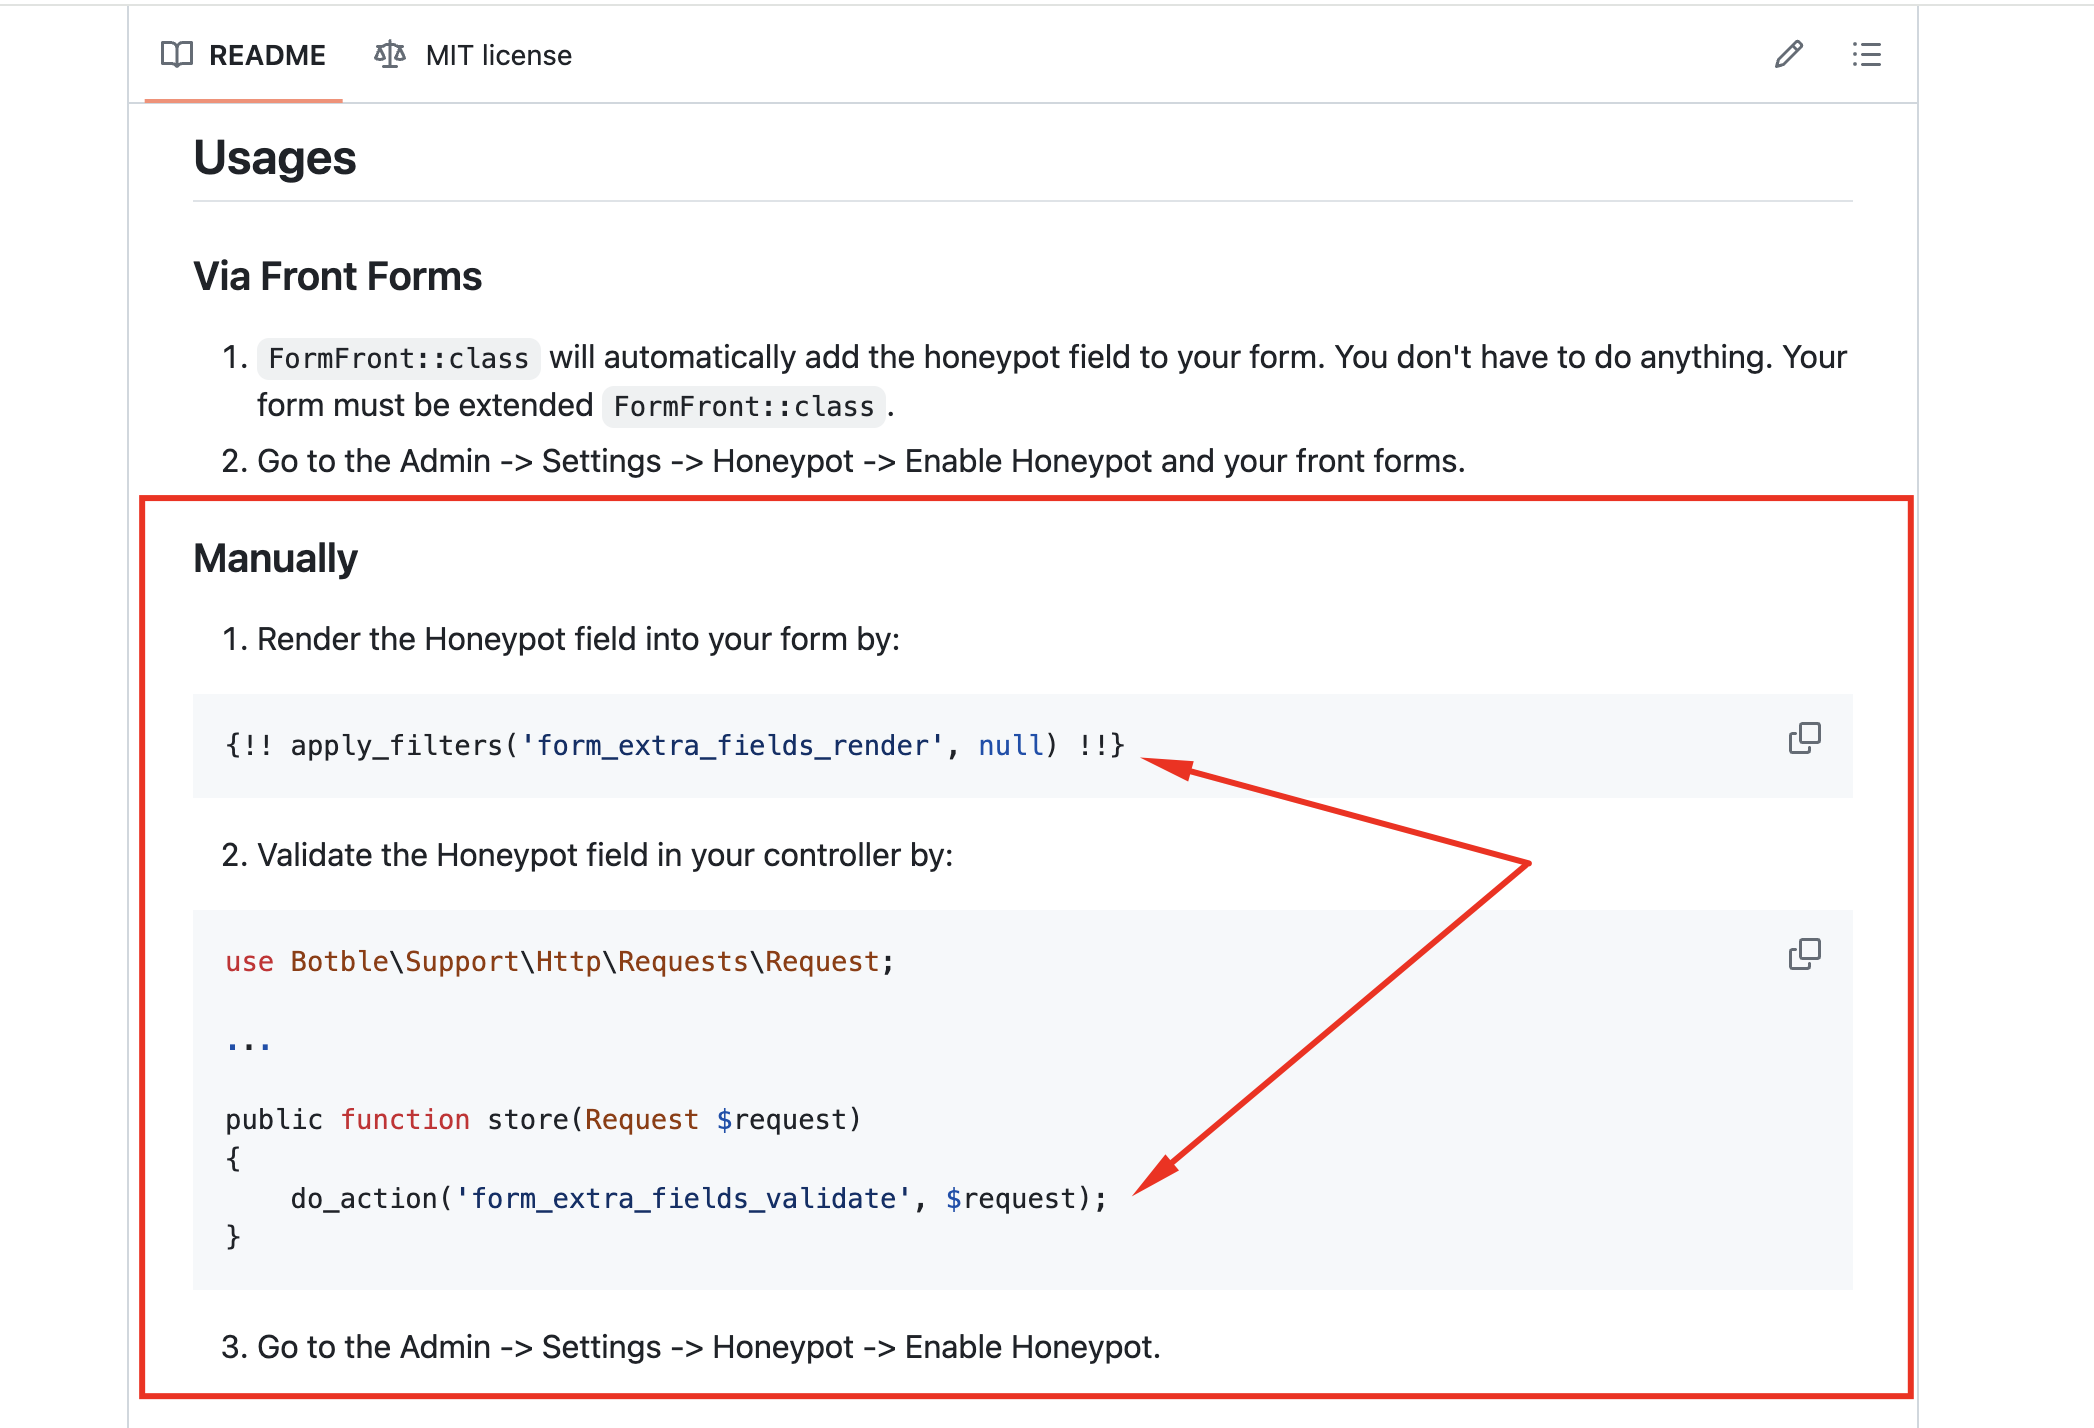Copy the apply_filters code snippet
2094x1428 pixels.
point(1804,739)
